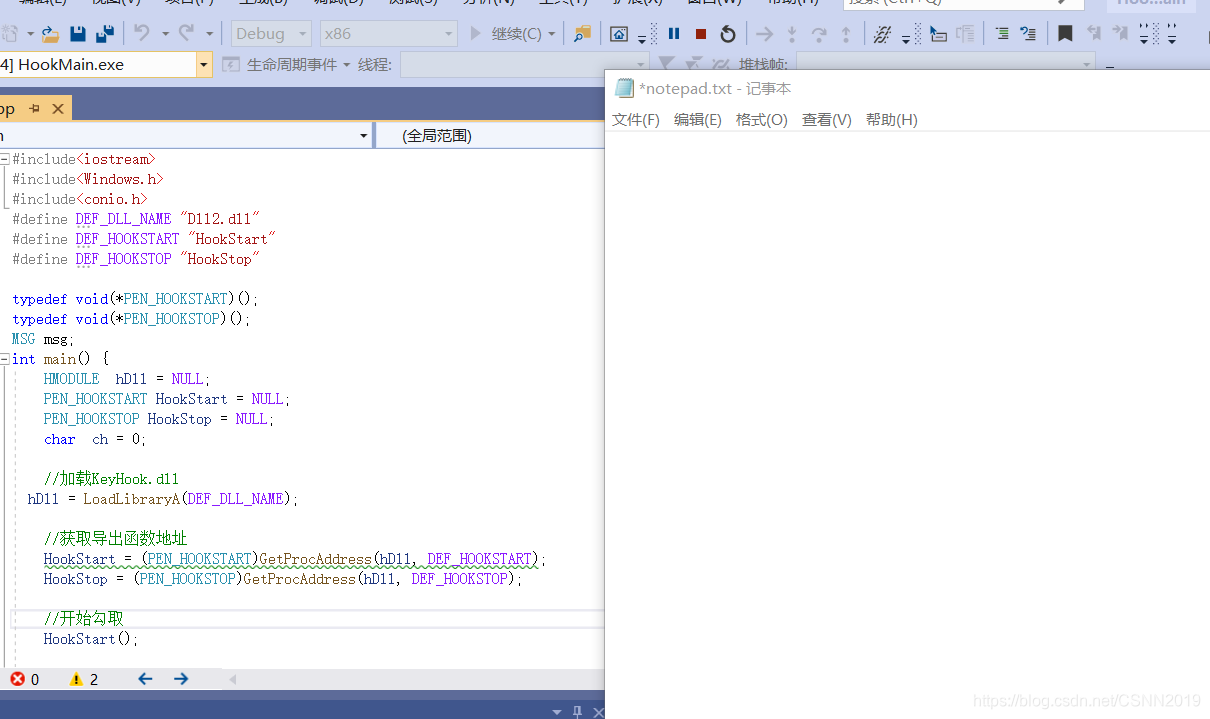Navigate backward with the left blue arrow
This screenshot has height=719, width=1210.
point(145,679)
